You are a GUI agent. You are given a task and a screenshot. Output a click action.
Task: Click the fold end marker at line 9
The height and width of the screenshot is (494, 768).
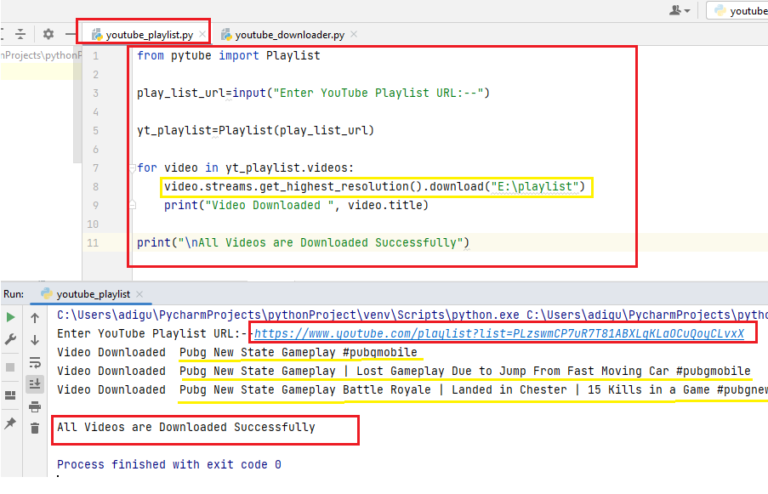point(132,205)
